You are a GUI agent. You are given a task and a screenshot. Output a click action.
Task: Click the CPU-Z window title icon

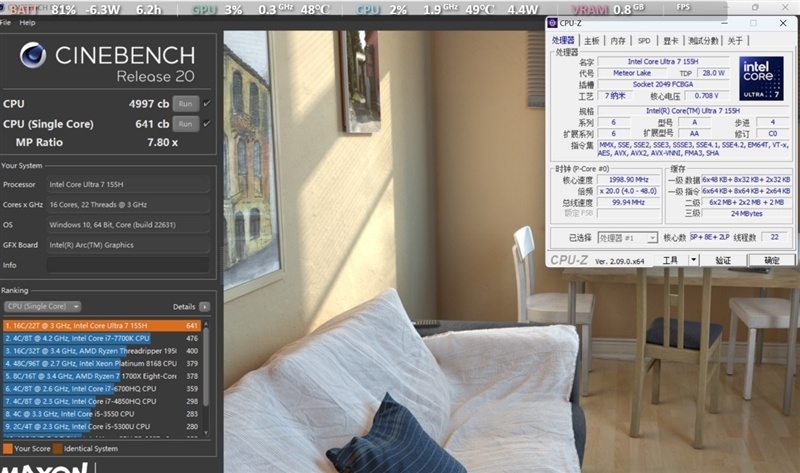tap(553, 23)
